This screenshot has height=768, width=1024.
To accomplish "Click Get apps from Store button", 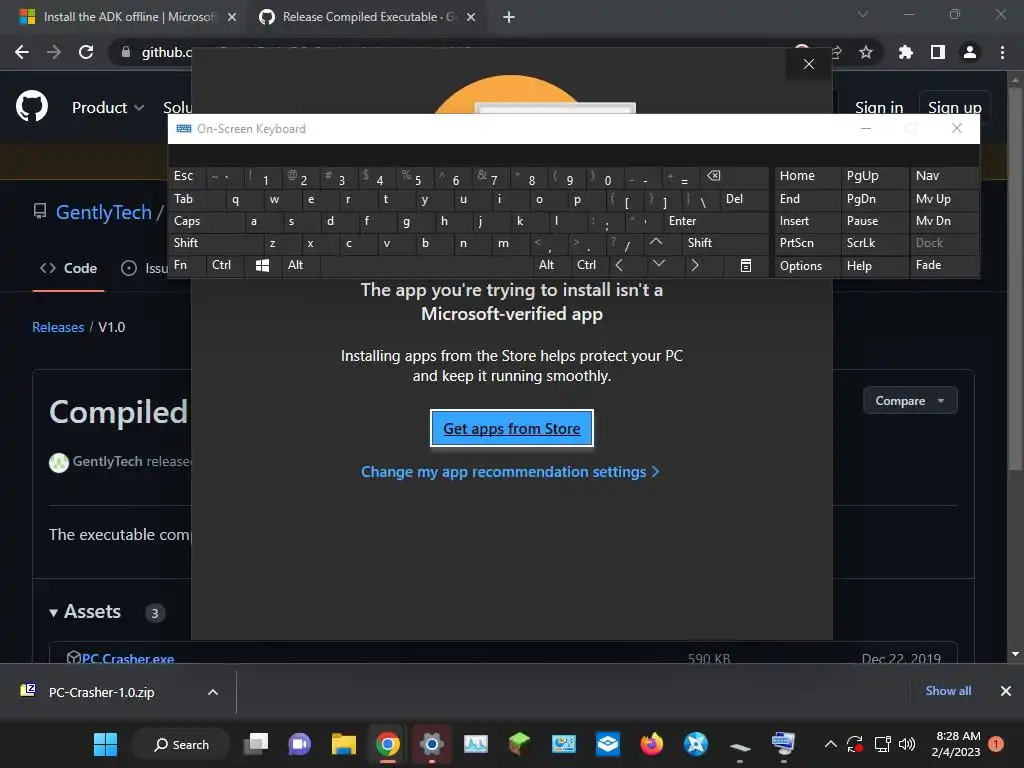I will 511,428.
